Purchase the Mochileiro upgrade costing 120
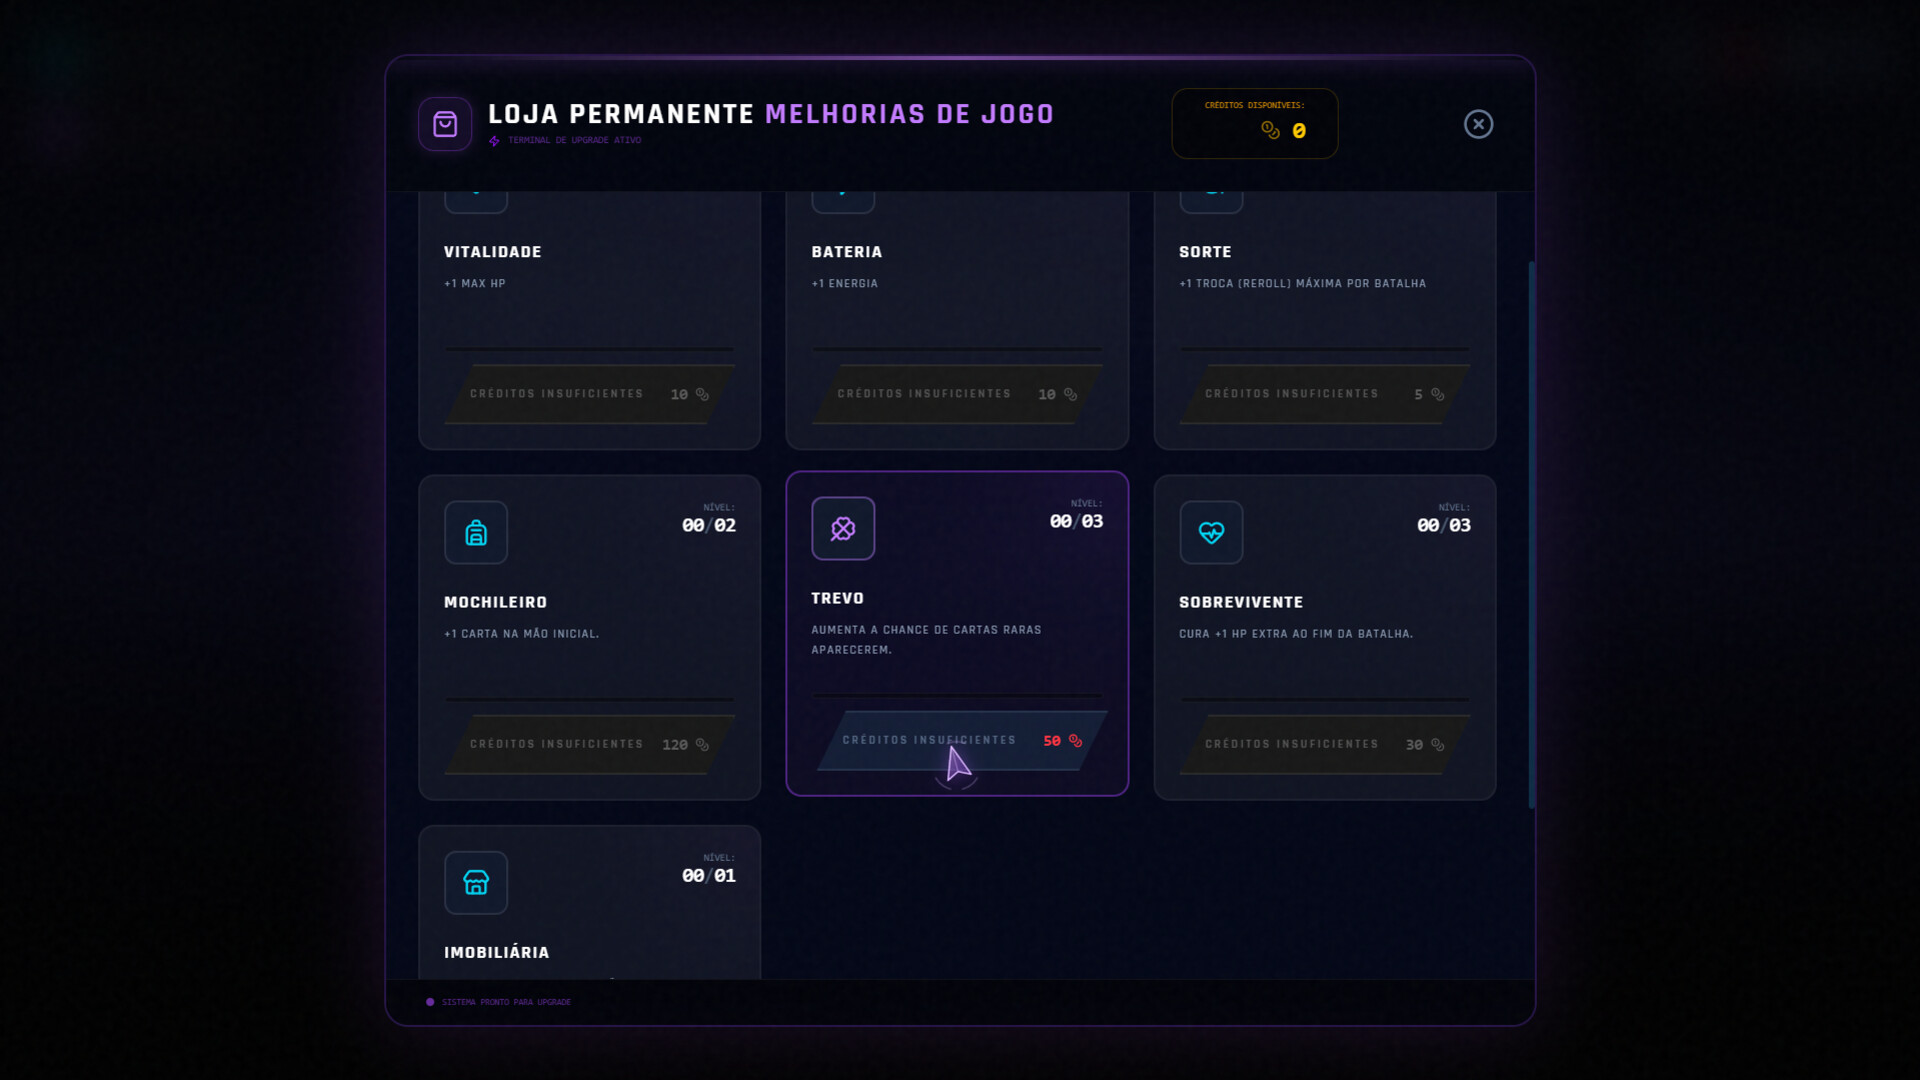The image size is (1920, 1080). click(x=589, y=744)
